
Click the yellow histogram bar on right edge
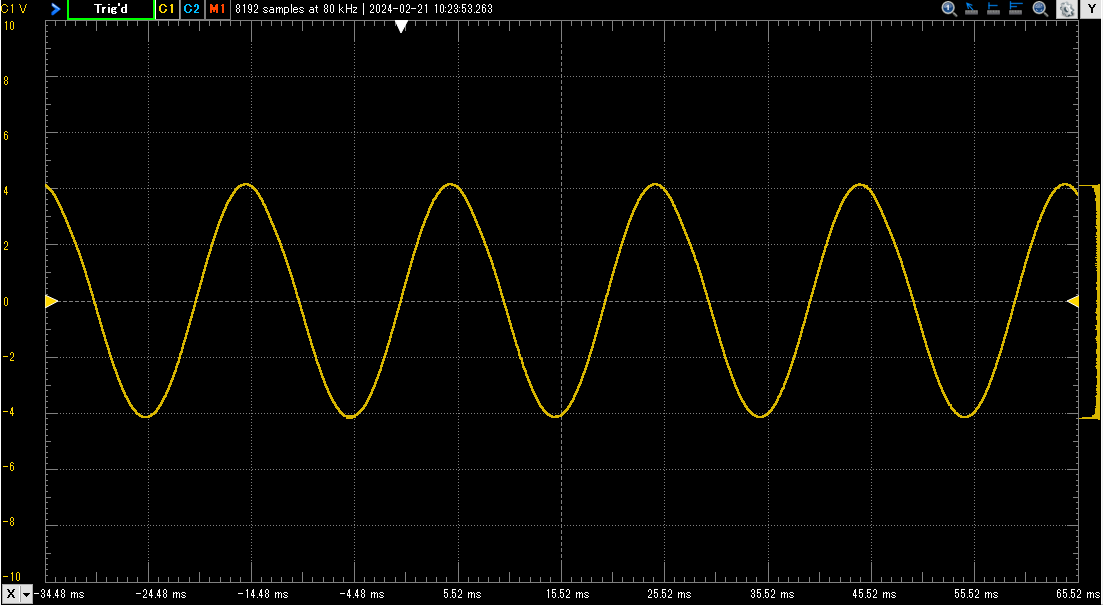1092,301
